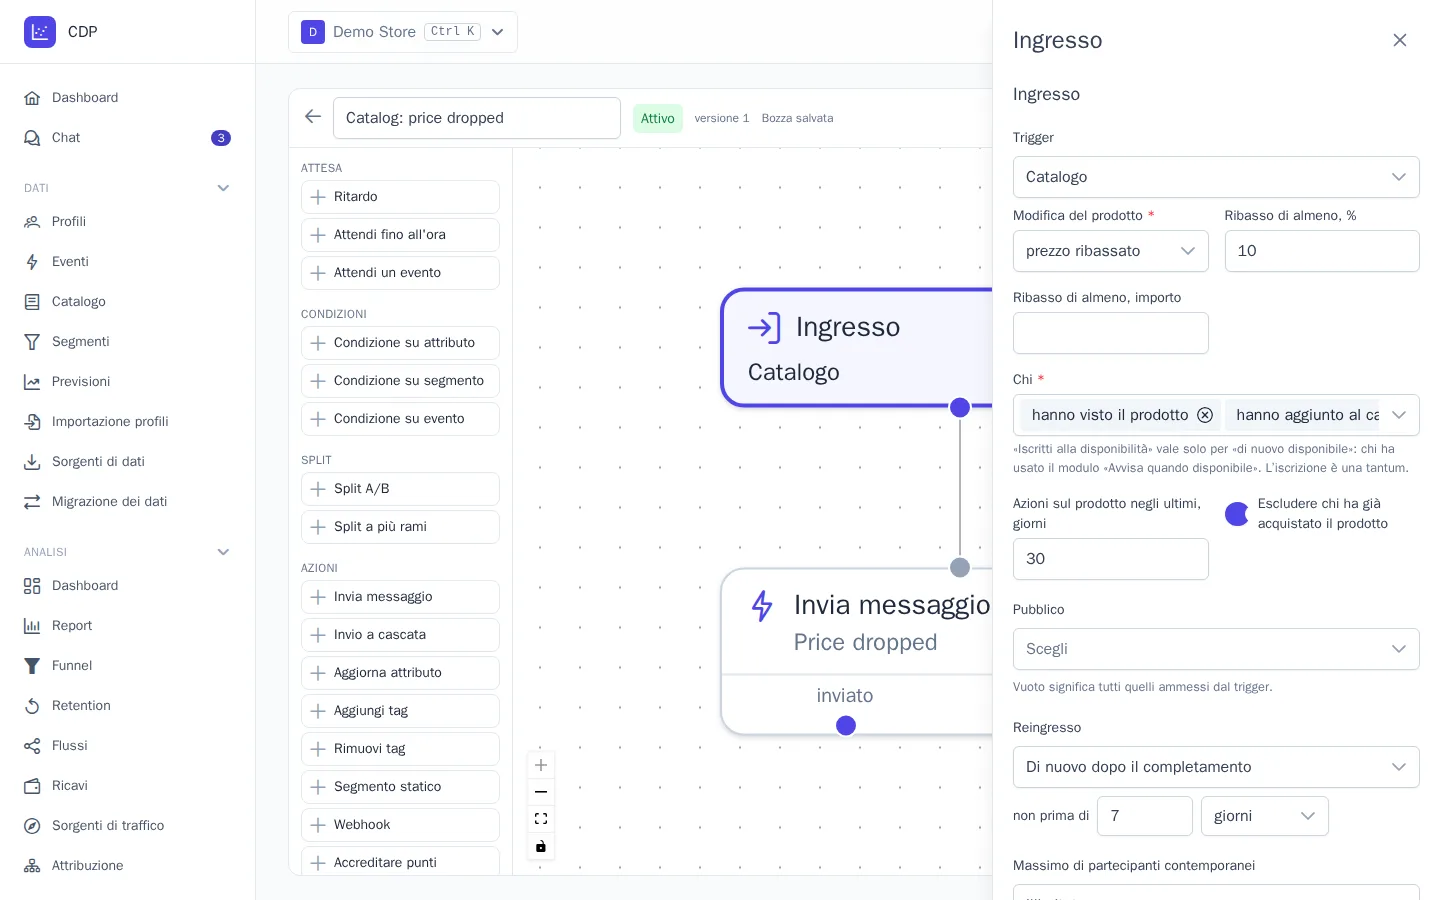Click the Report bar chart icon
This screenshot has height=900, width=1440.
[32, 626]
